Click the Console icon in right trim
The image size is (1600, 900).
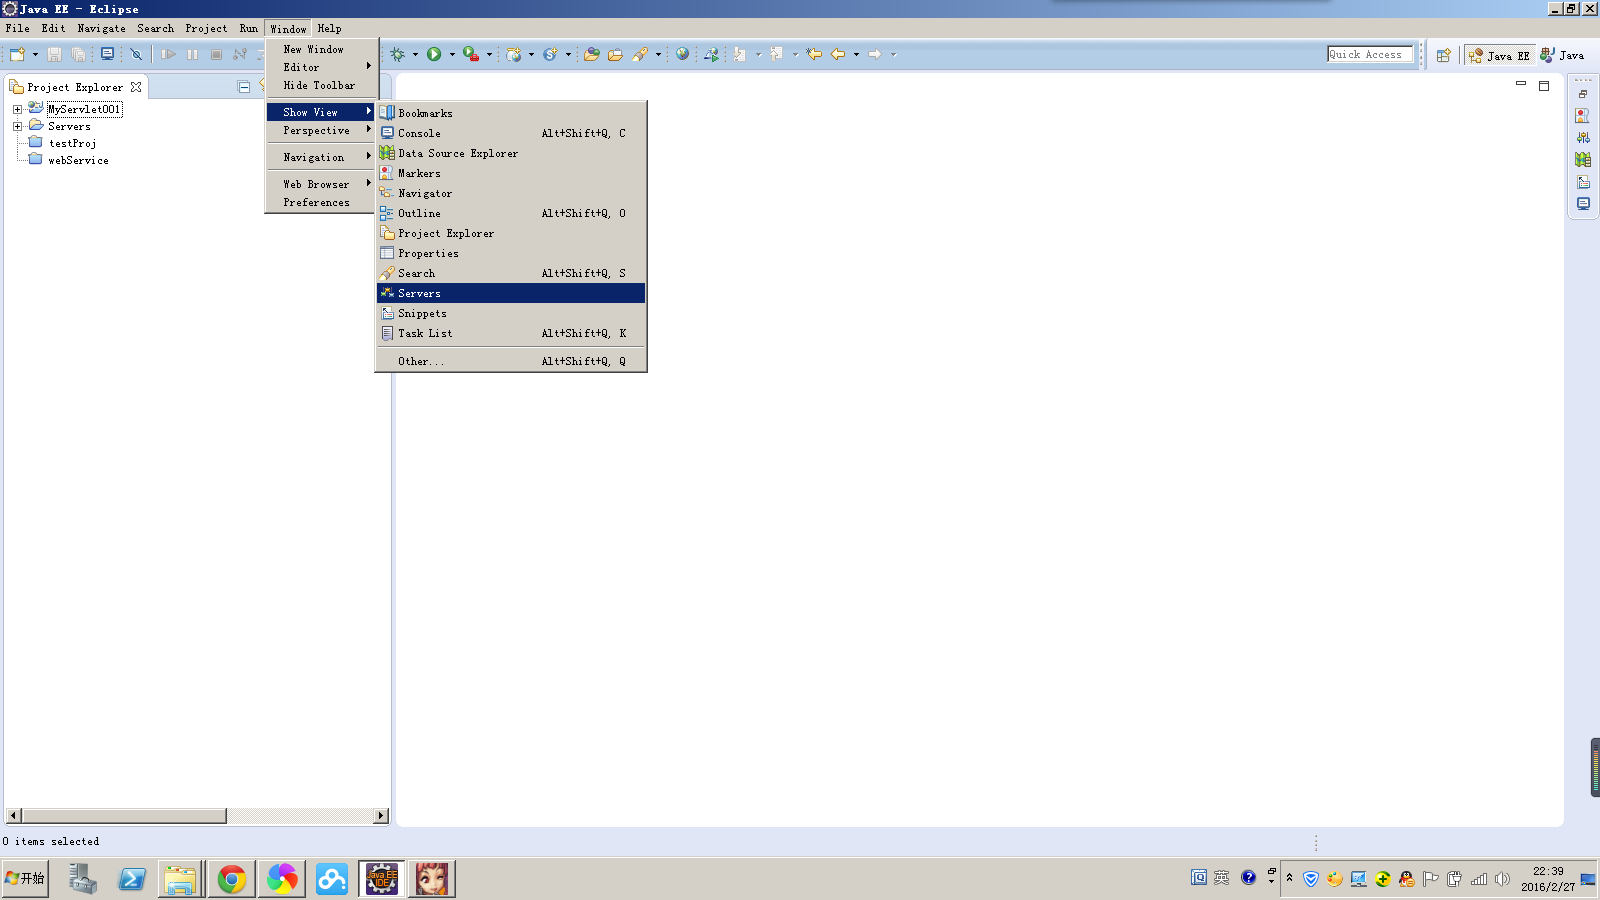click(1583, 204)
